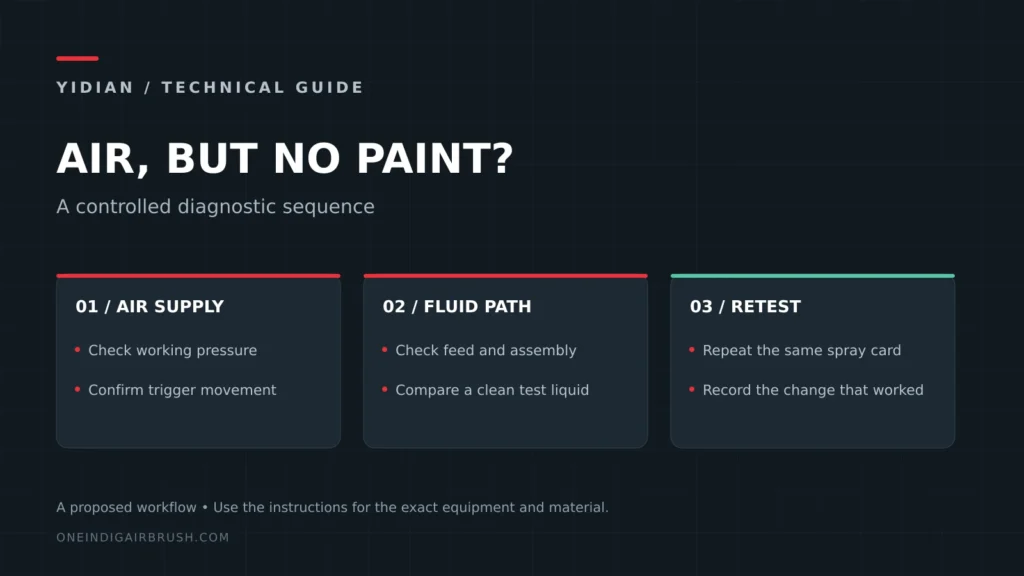This screenshot has height=576, width=1024.
Task: Select the 03 / RETEST card heading
Action: [x=745, y=306]
